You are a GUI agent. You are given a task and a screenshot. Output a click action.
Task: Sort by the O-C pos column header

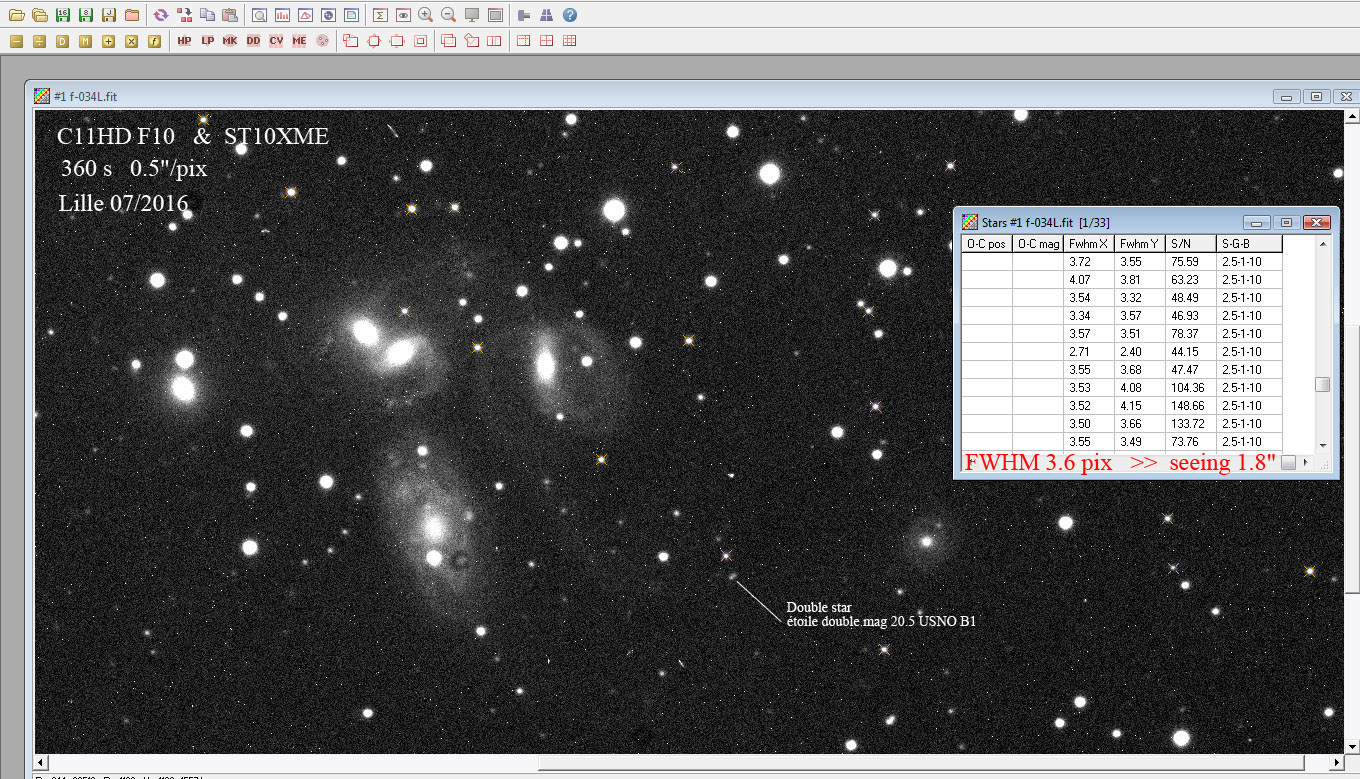[x=987, y=244]
